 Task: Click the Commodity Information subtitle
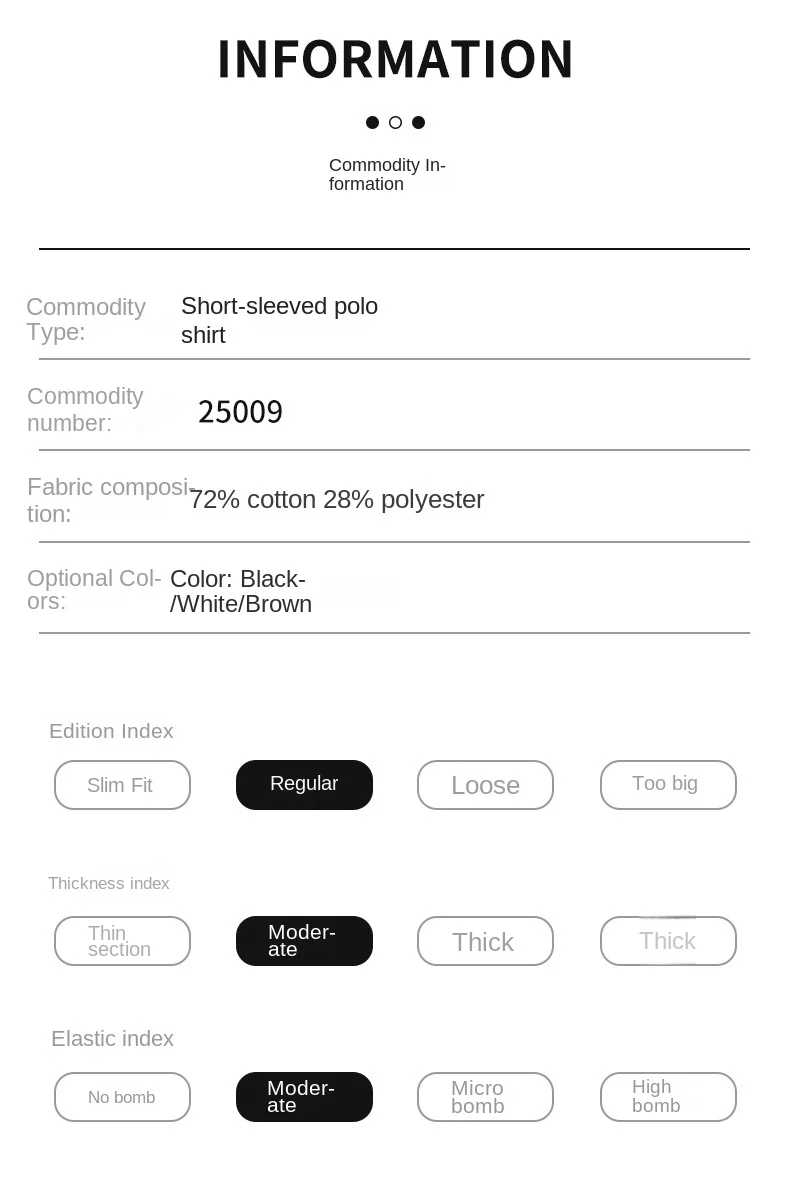coord(387,174)
